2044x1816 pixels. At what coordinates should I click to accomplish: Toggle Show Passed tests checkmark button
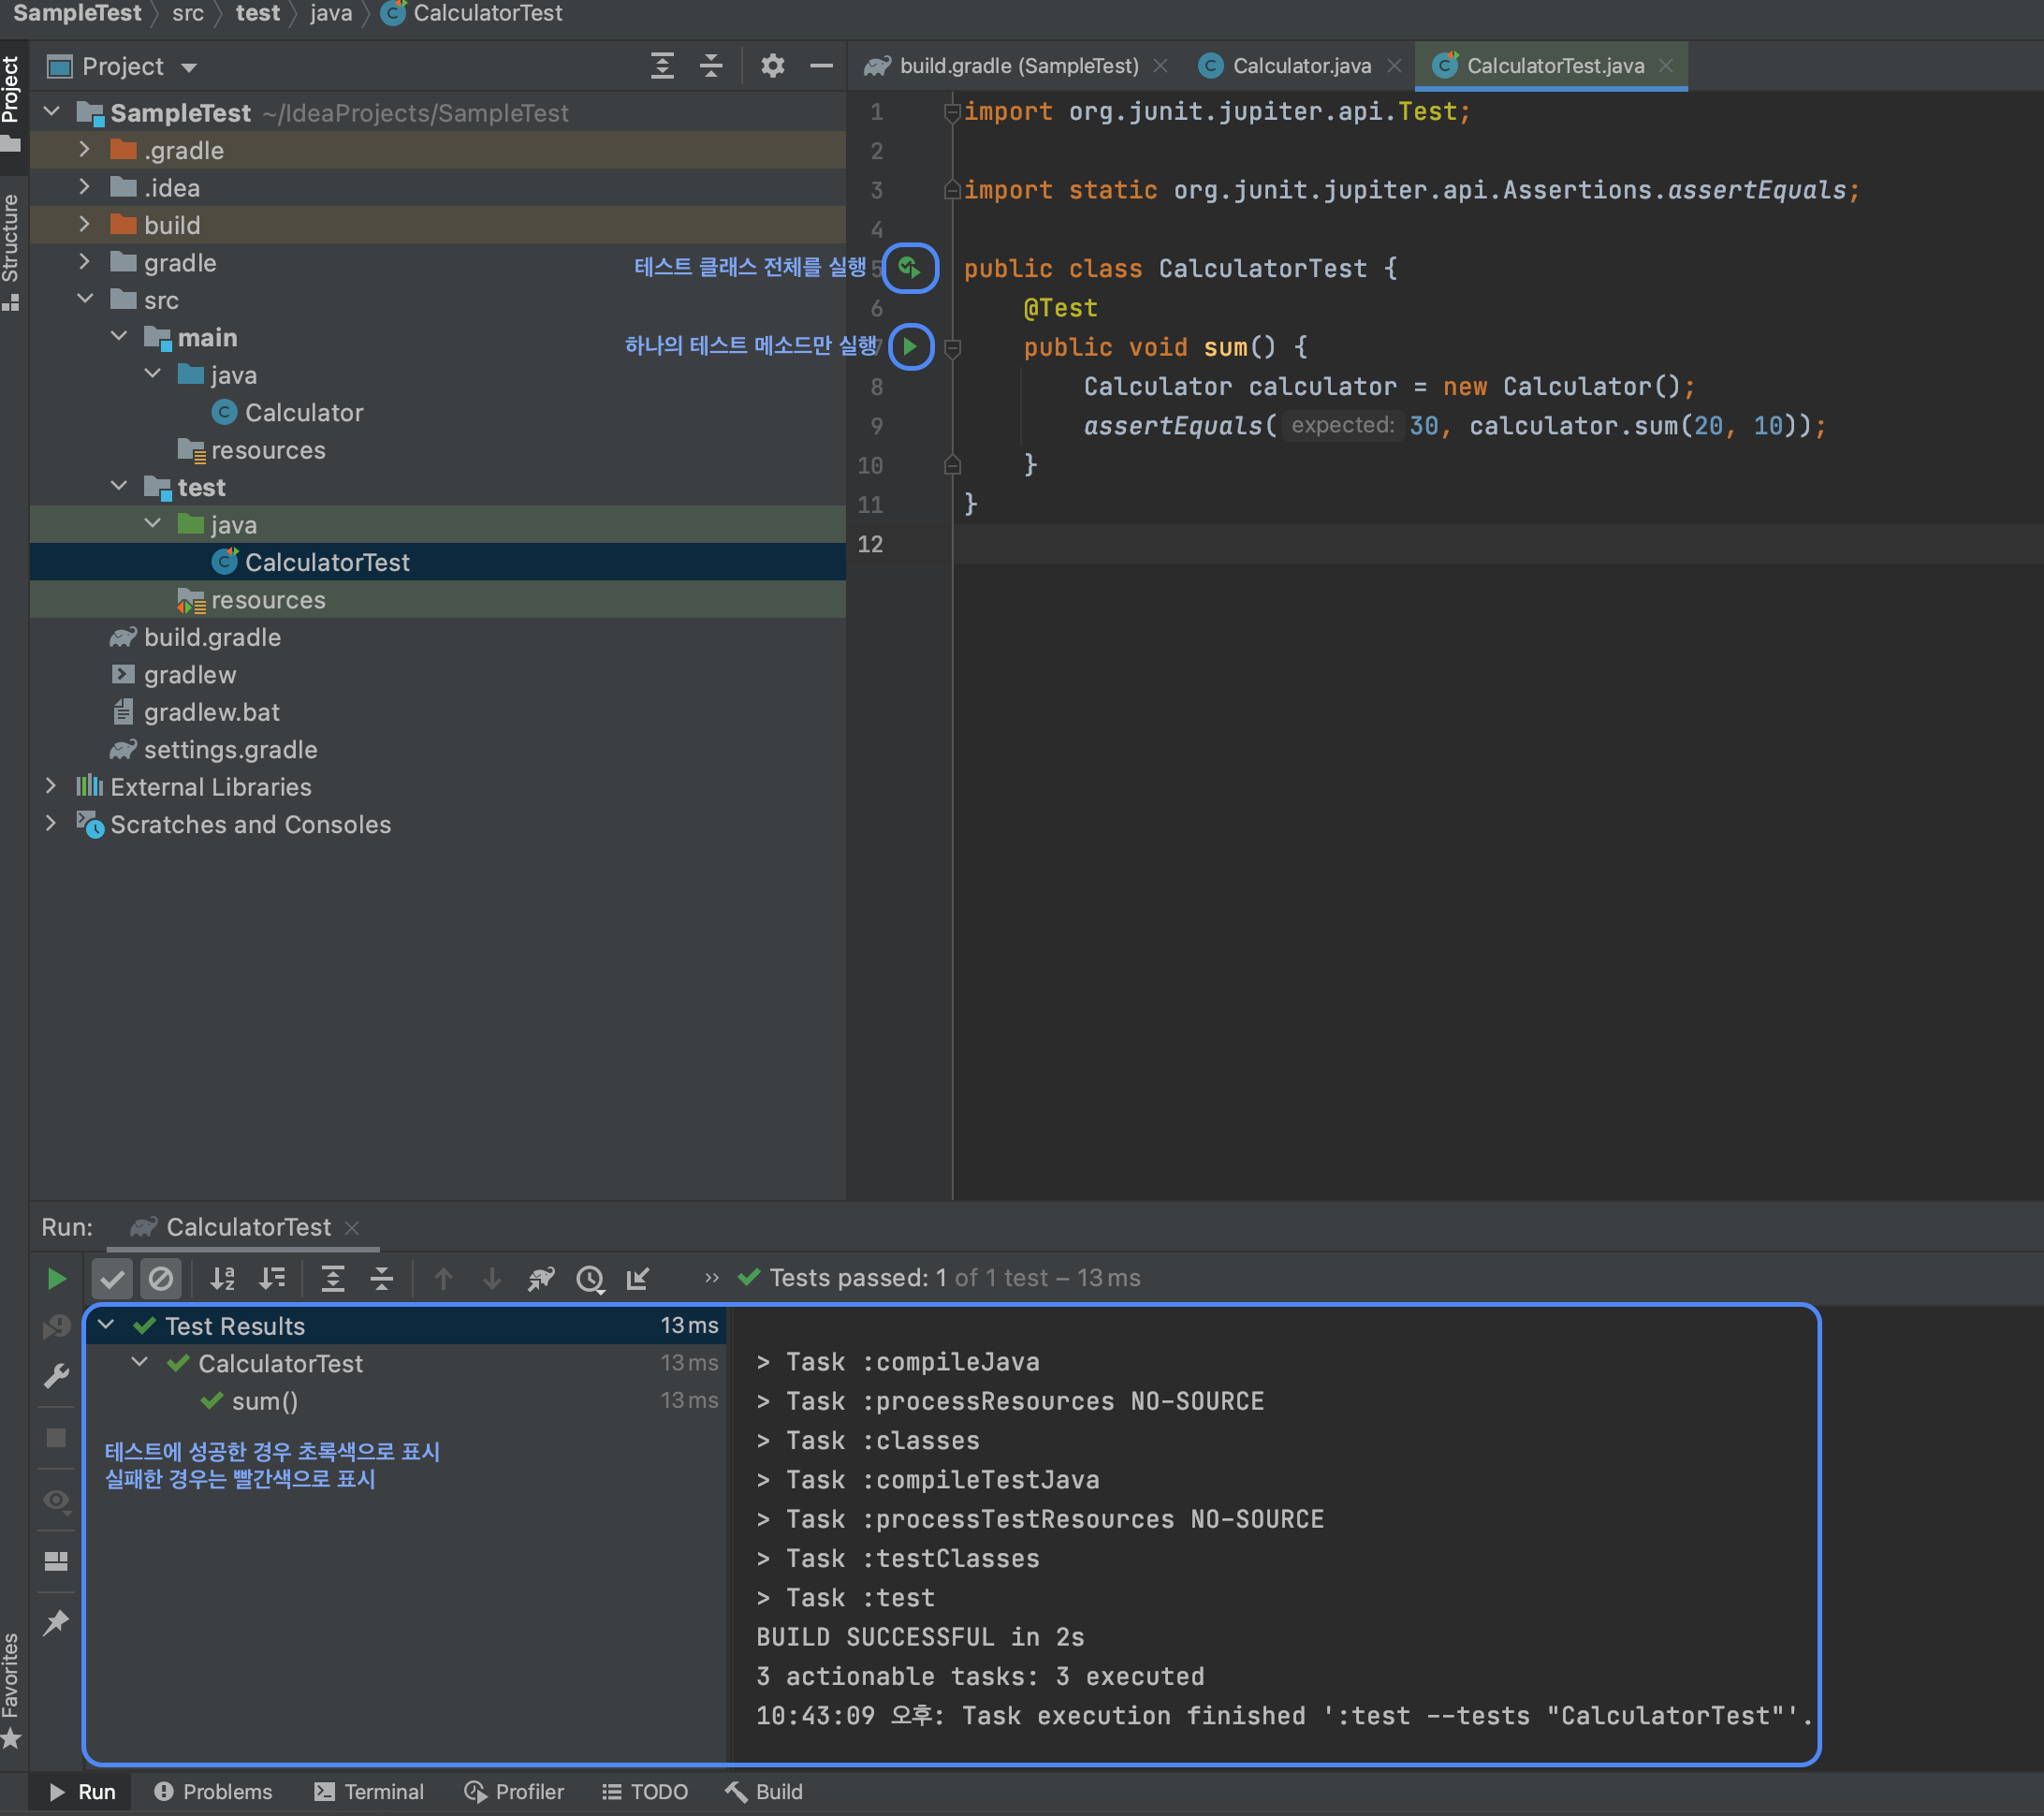pyautogui.click(x=112, y=1278)
